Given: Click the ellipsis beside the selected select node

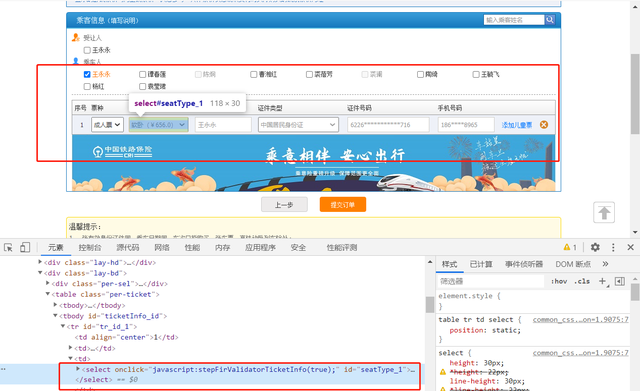Looking at the screenshot, I should point(3,369).
